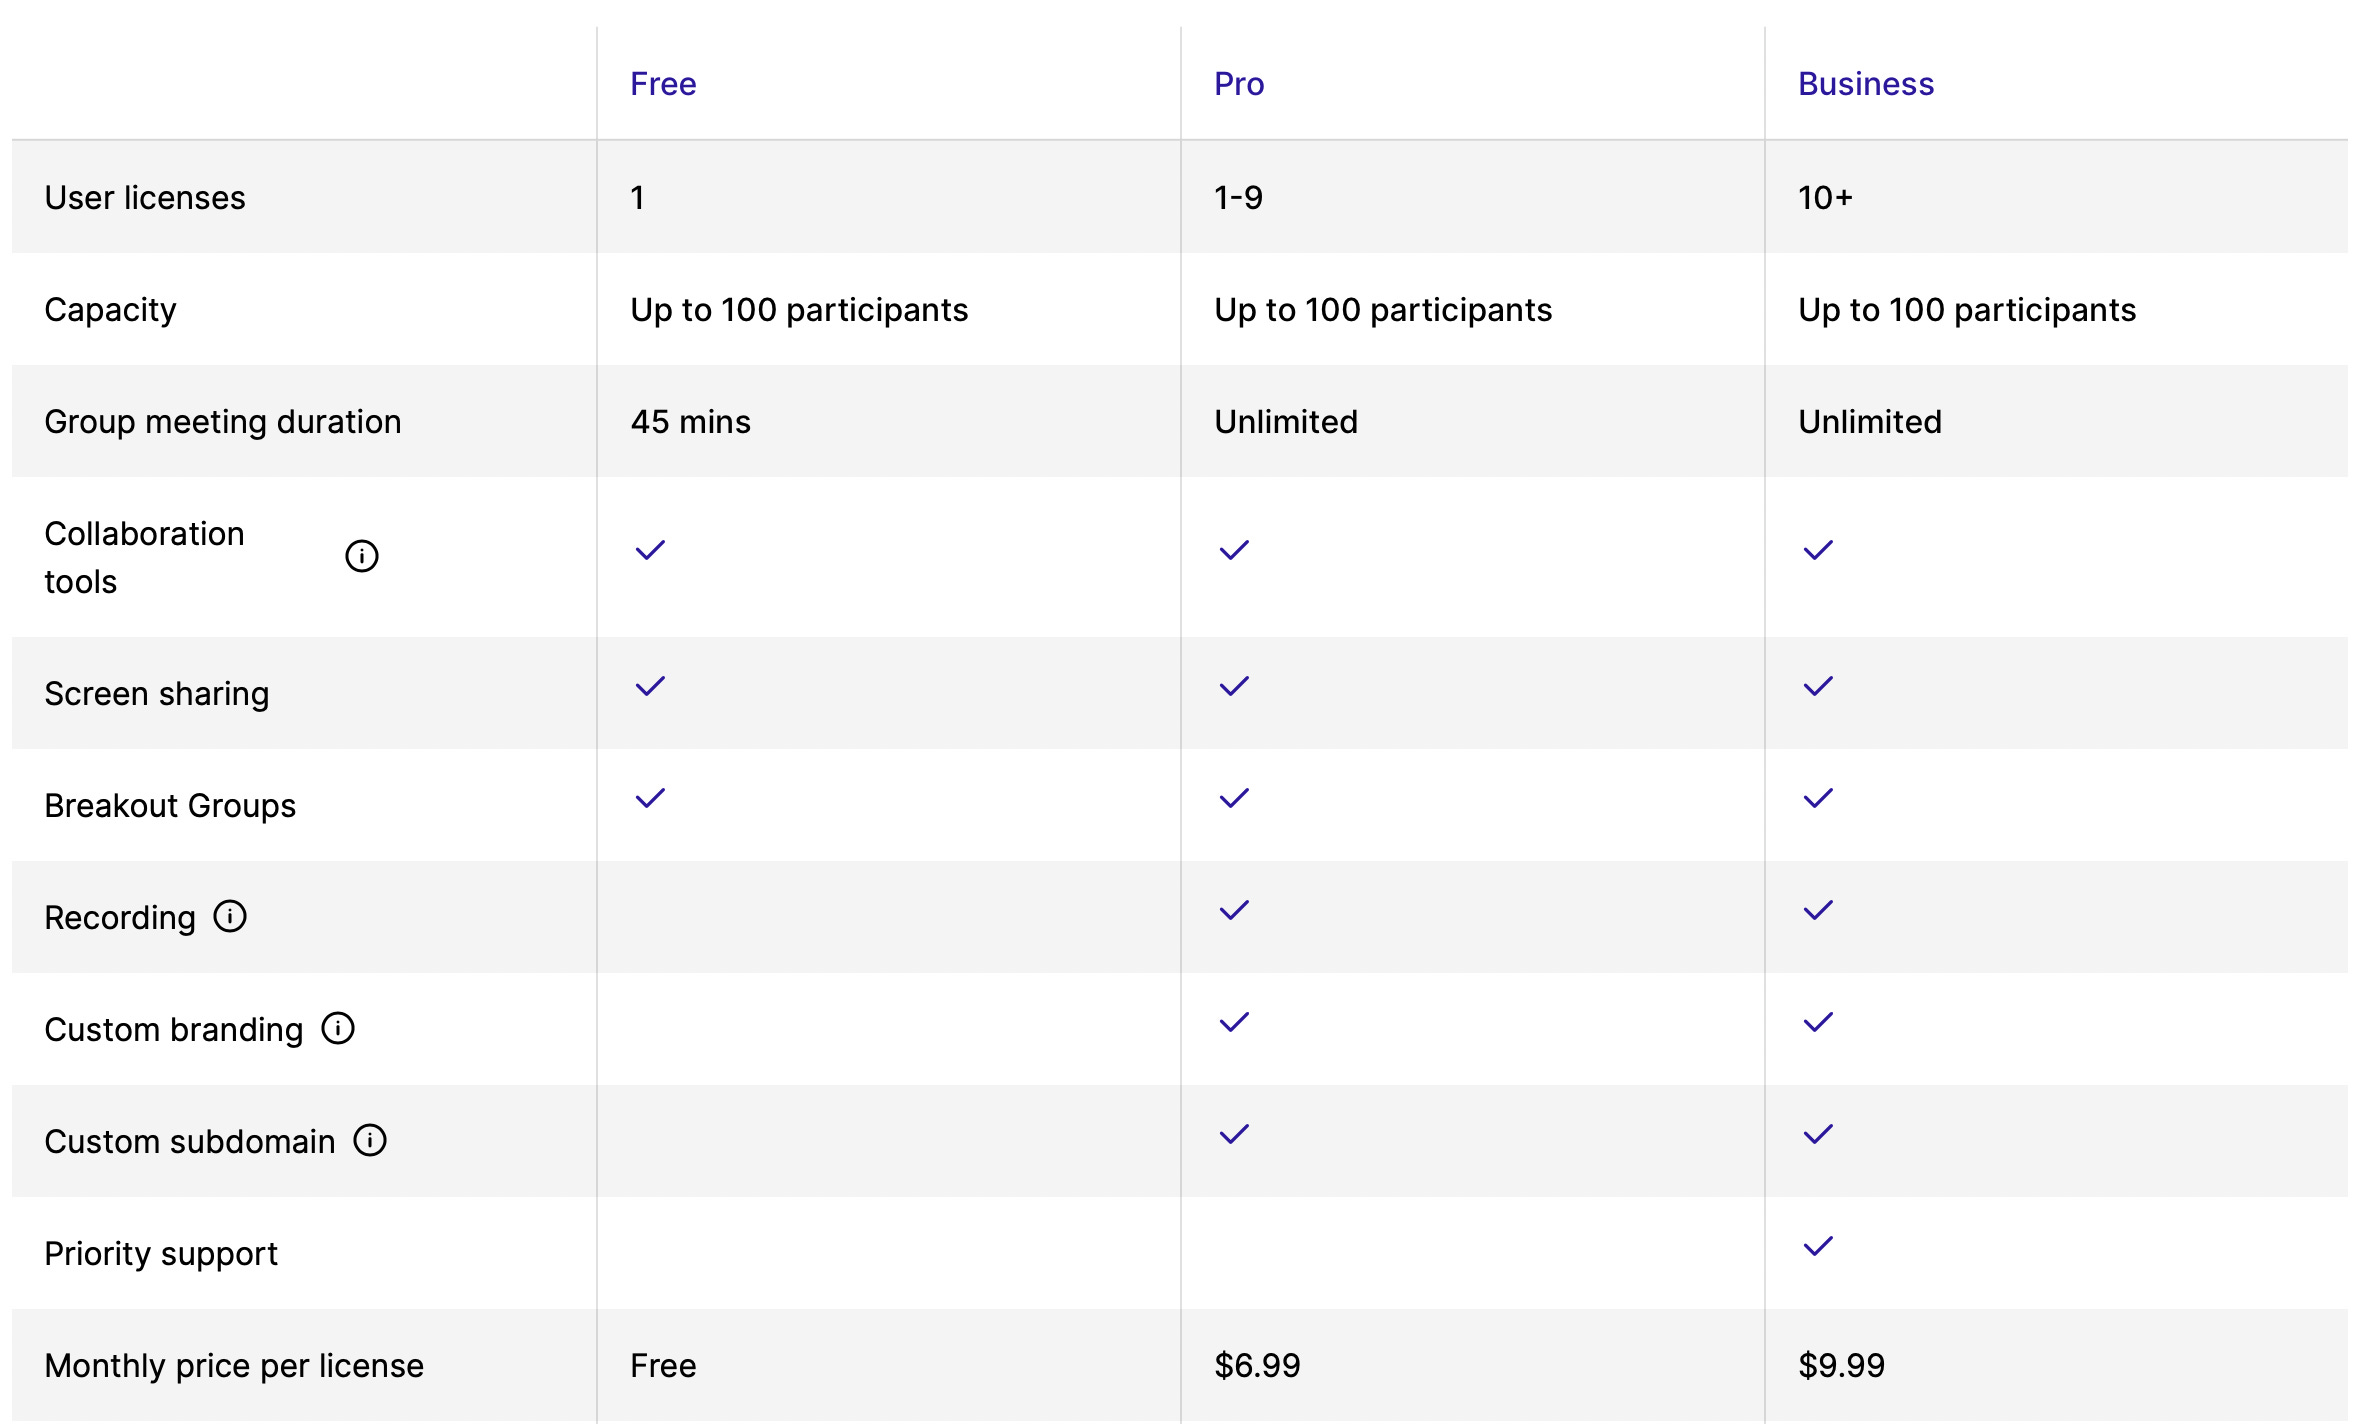Click the Pro checkmark for Collaboration tools
This screenshot has width=2368, height=1424.
coord(1234,550)
